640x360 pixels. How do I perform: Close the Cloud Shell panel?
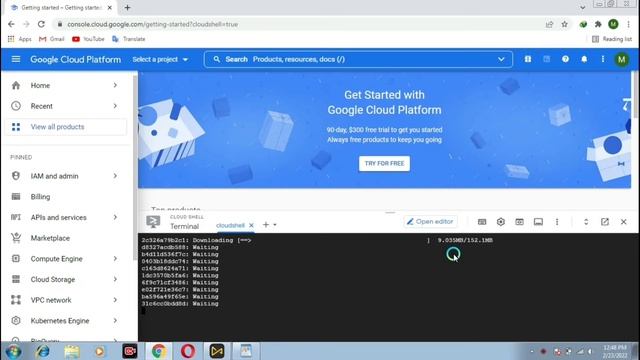pyautogui.click(x=624, y=222)
